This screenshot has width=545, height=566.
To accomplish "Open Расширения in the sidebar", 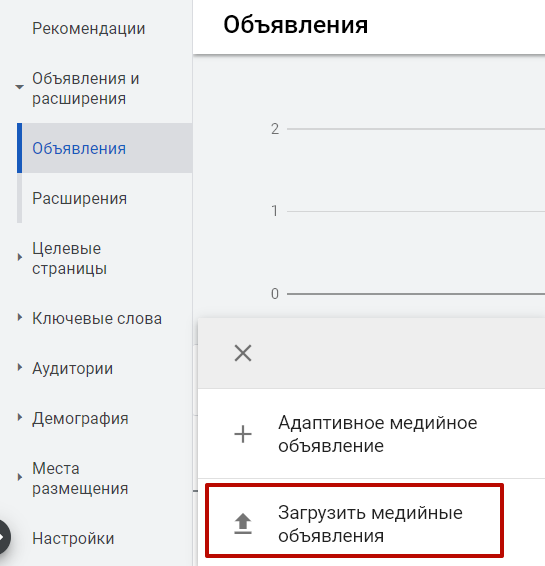I will (x=79, y=199).
